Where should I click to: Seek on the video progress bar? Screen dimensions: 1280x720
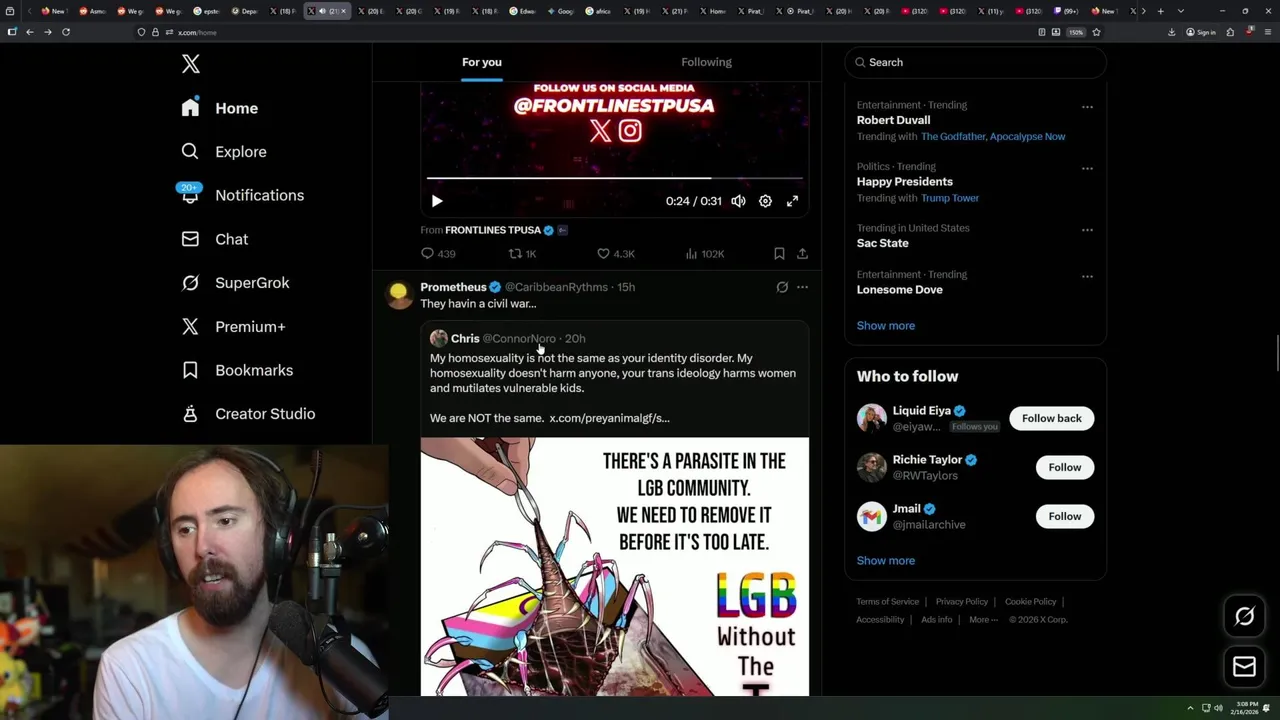click(x=615, y=178)
